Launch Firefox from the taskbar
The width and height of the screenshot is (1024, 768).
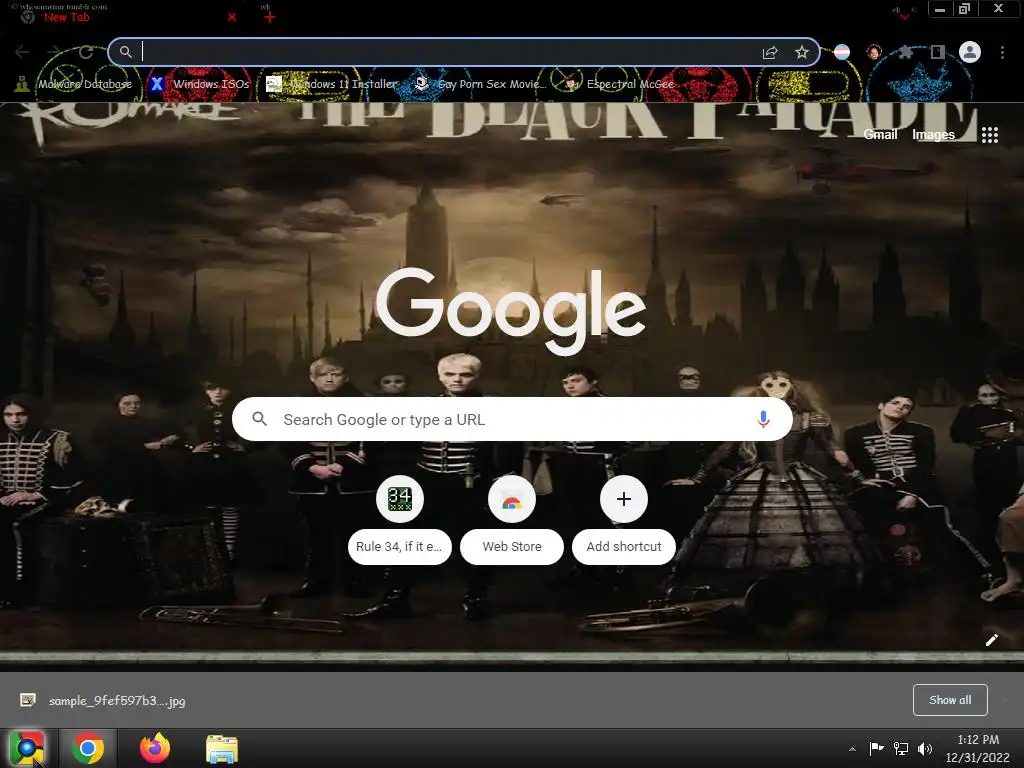click(155, 748)
